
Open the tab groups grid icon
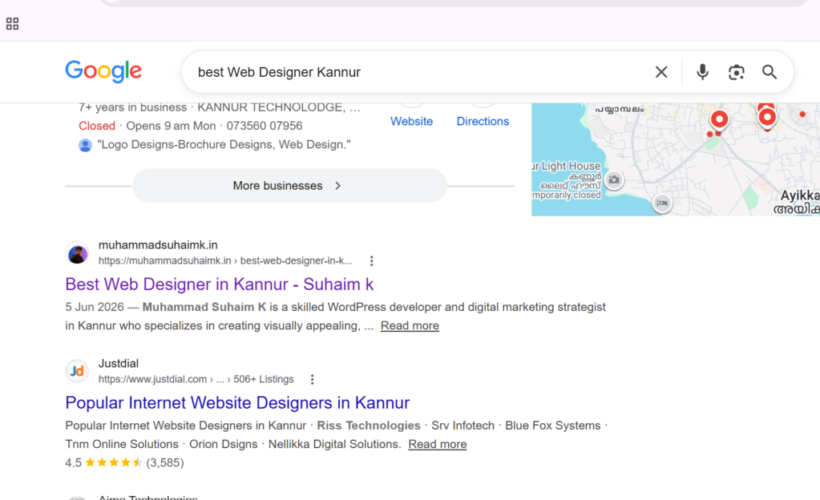point(13,24)
